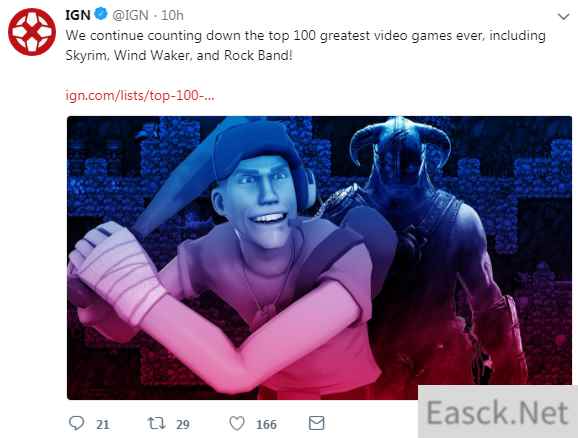Viewport: 578px width, 438px height.
Task: Open the ign.com/lists/top-100 link
Action: click(x=140, y=95)
